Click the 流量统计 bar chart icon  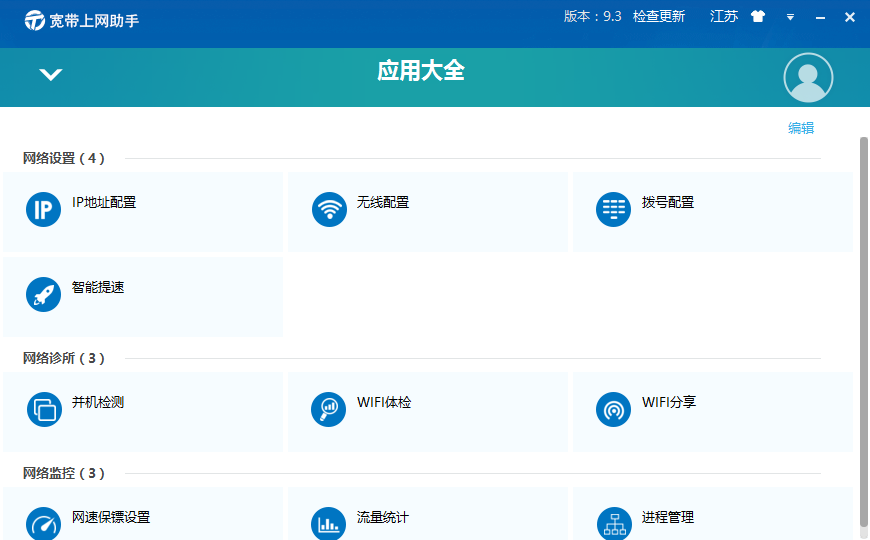tap(328, 523)
